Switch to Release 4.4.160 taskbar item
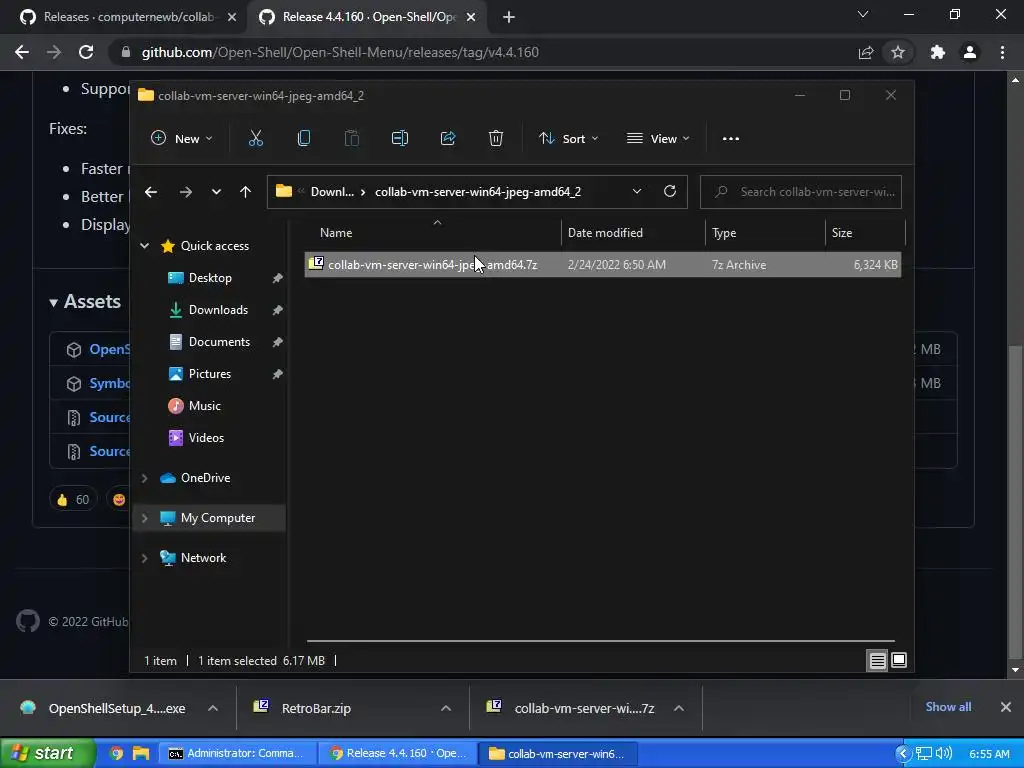The image size is (1024, 768). pos(398,753)
